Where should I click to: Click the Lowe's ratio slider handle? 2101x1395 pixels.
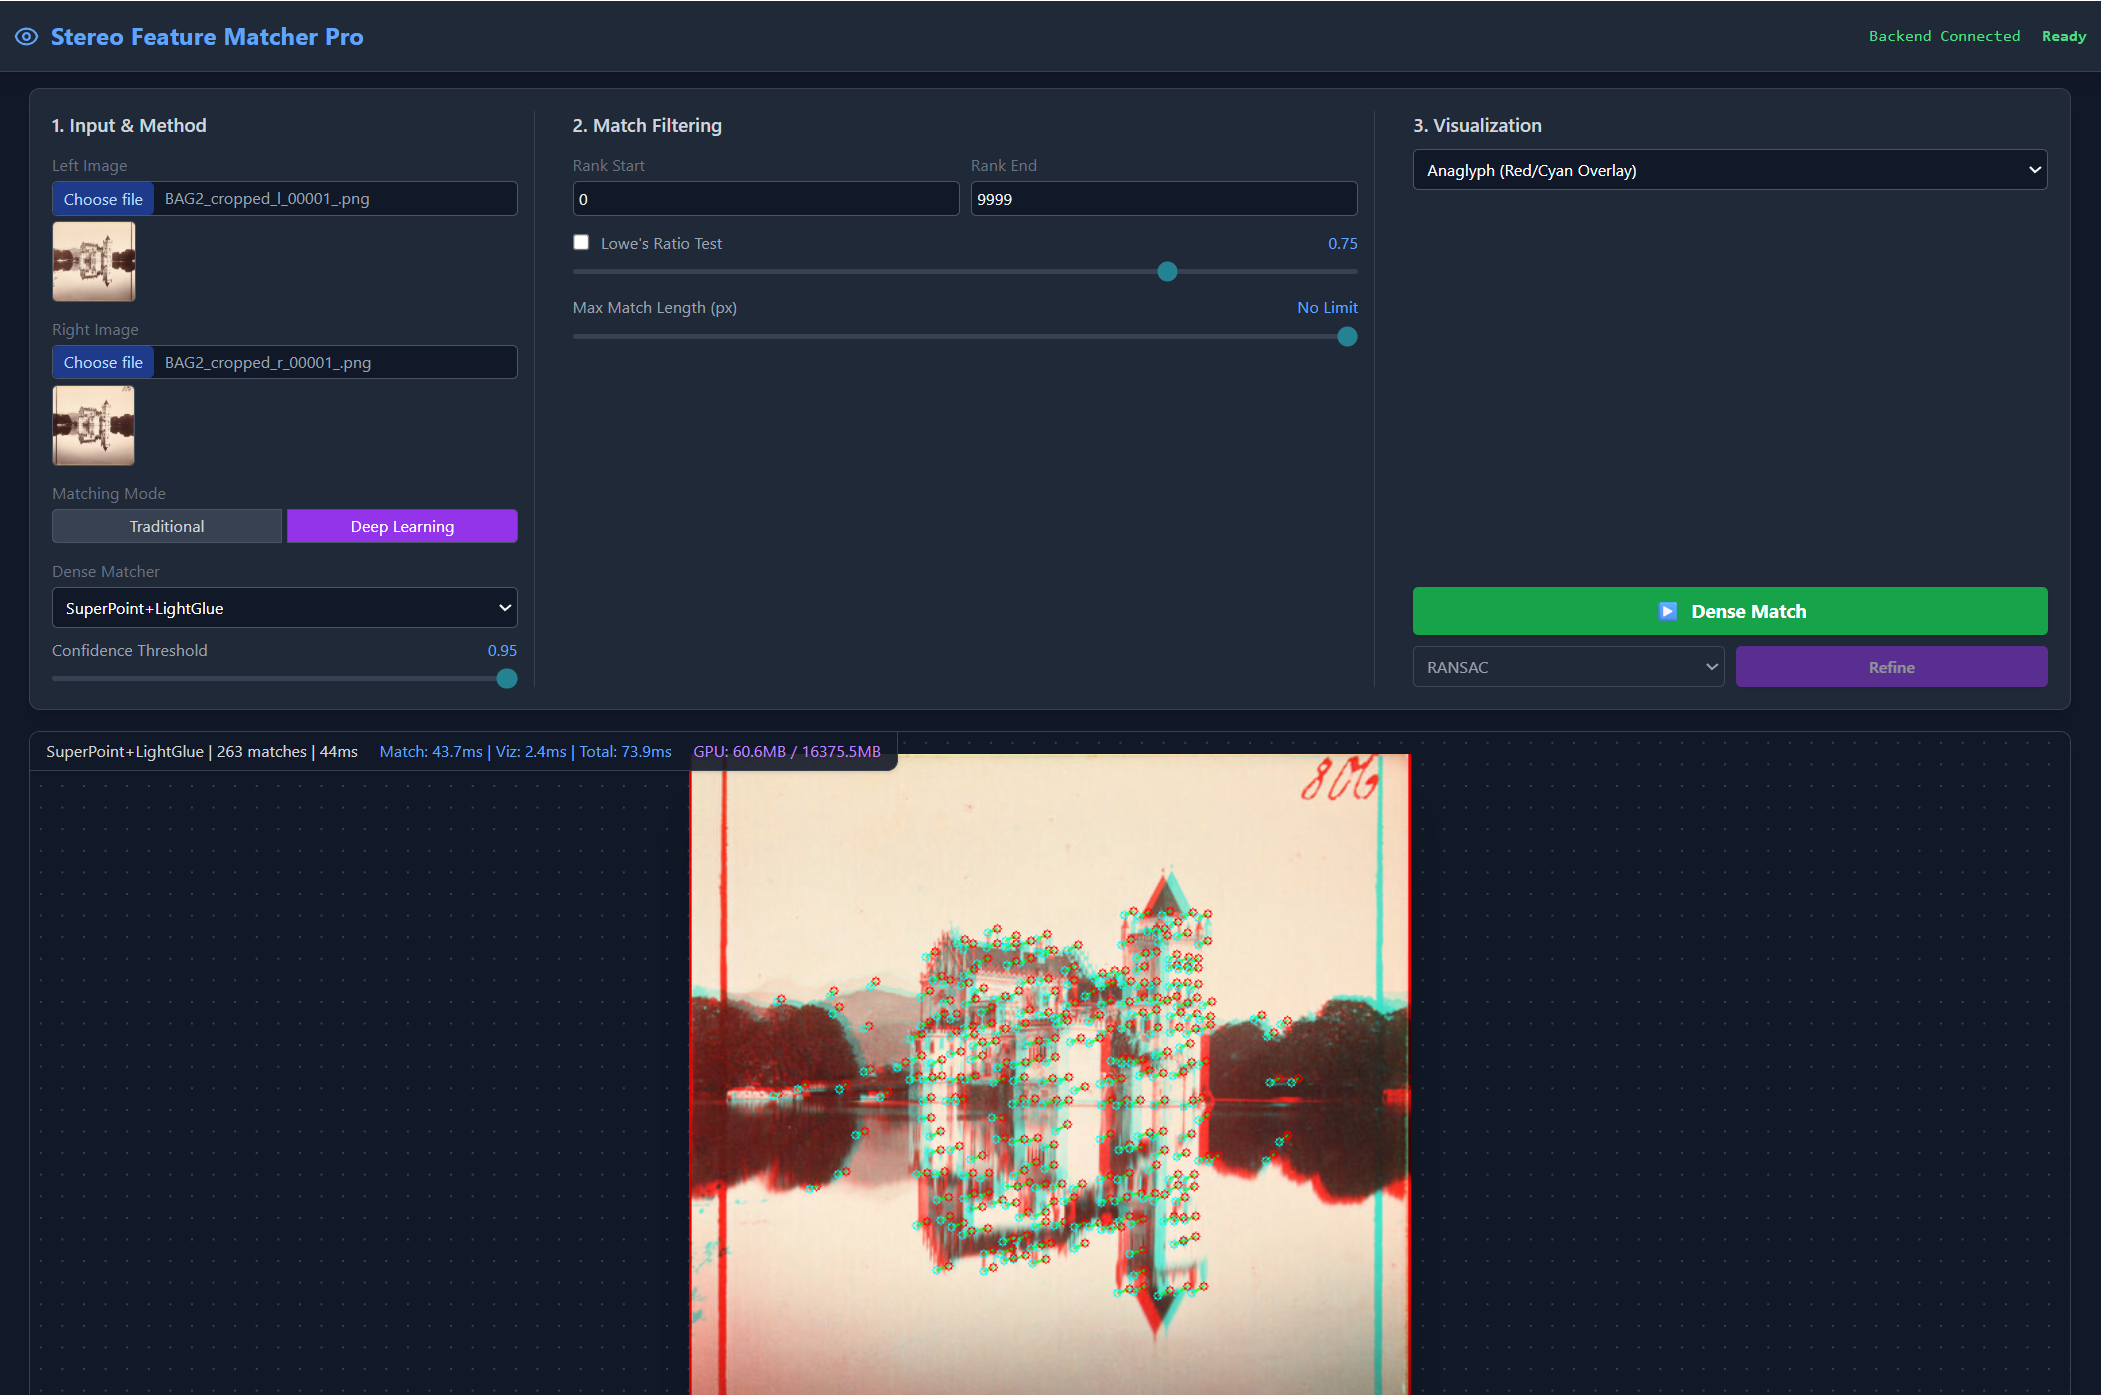tap(1167, 272)
